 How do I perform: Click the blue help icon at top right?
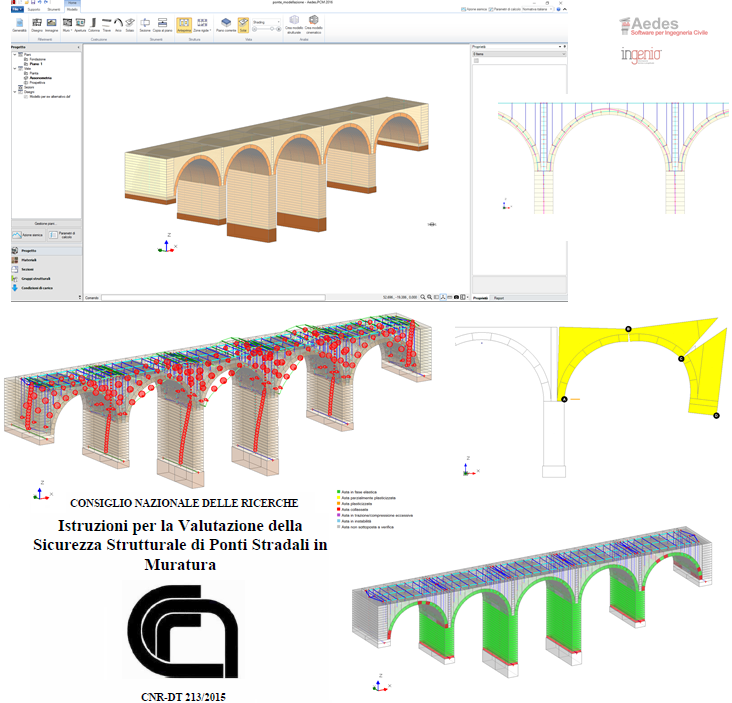pyautogui.click(x=558, y=9)
